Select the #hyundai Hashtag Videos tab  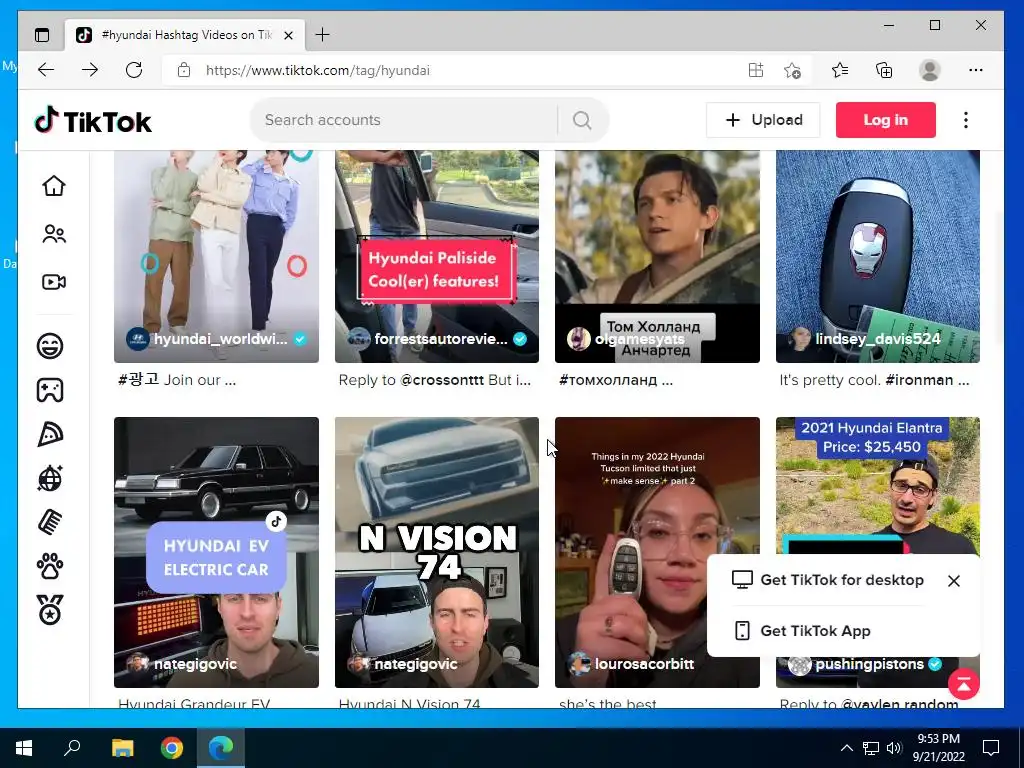[184, 35]
